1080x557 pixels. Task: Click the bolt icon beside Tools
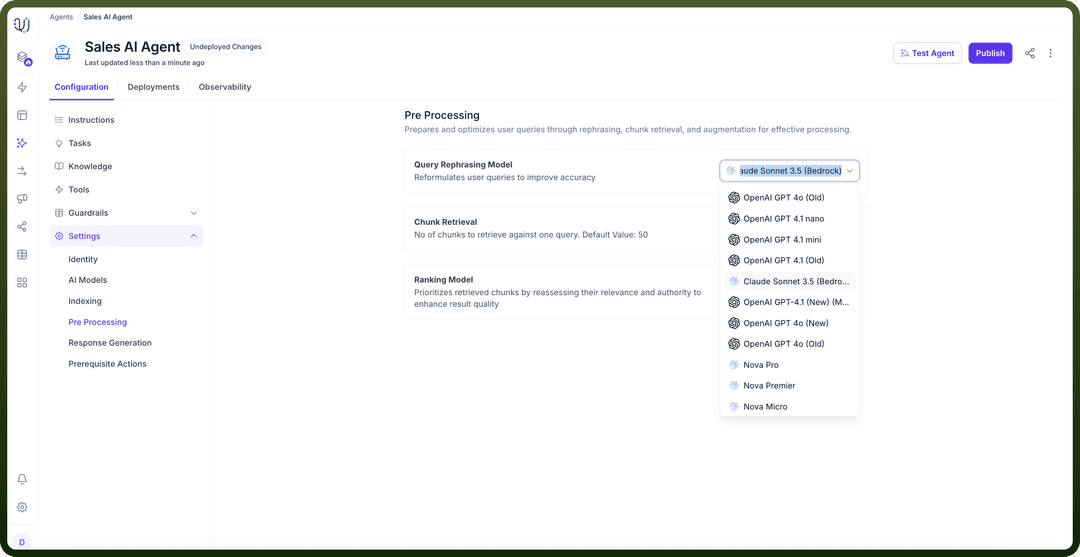coord(59,189)
